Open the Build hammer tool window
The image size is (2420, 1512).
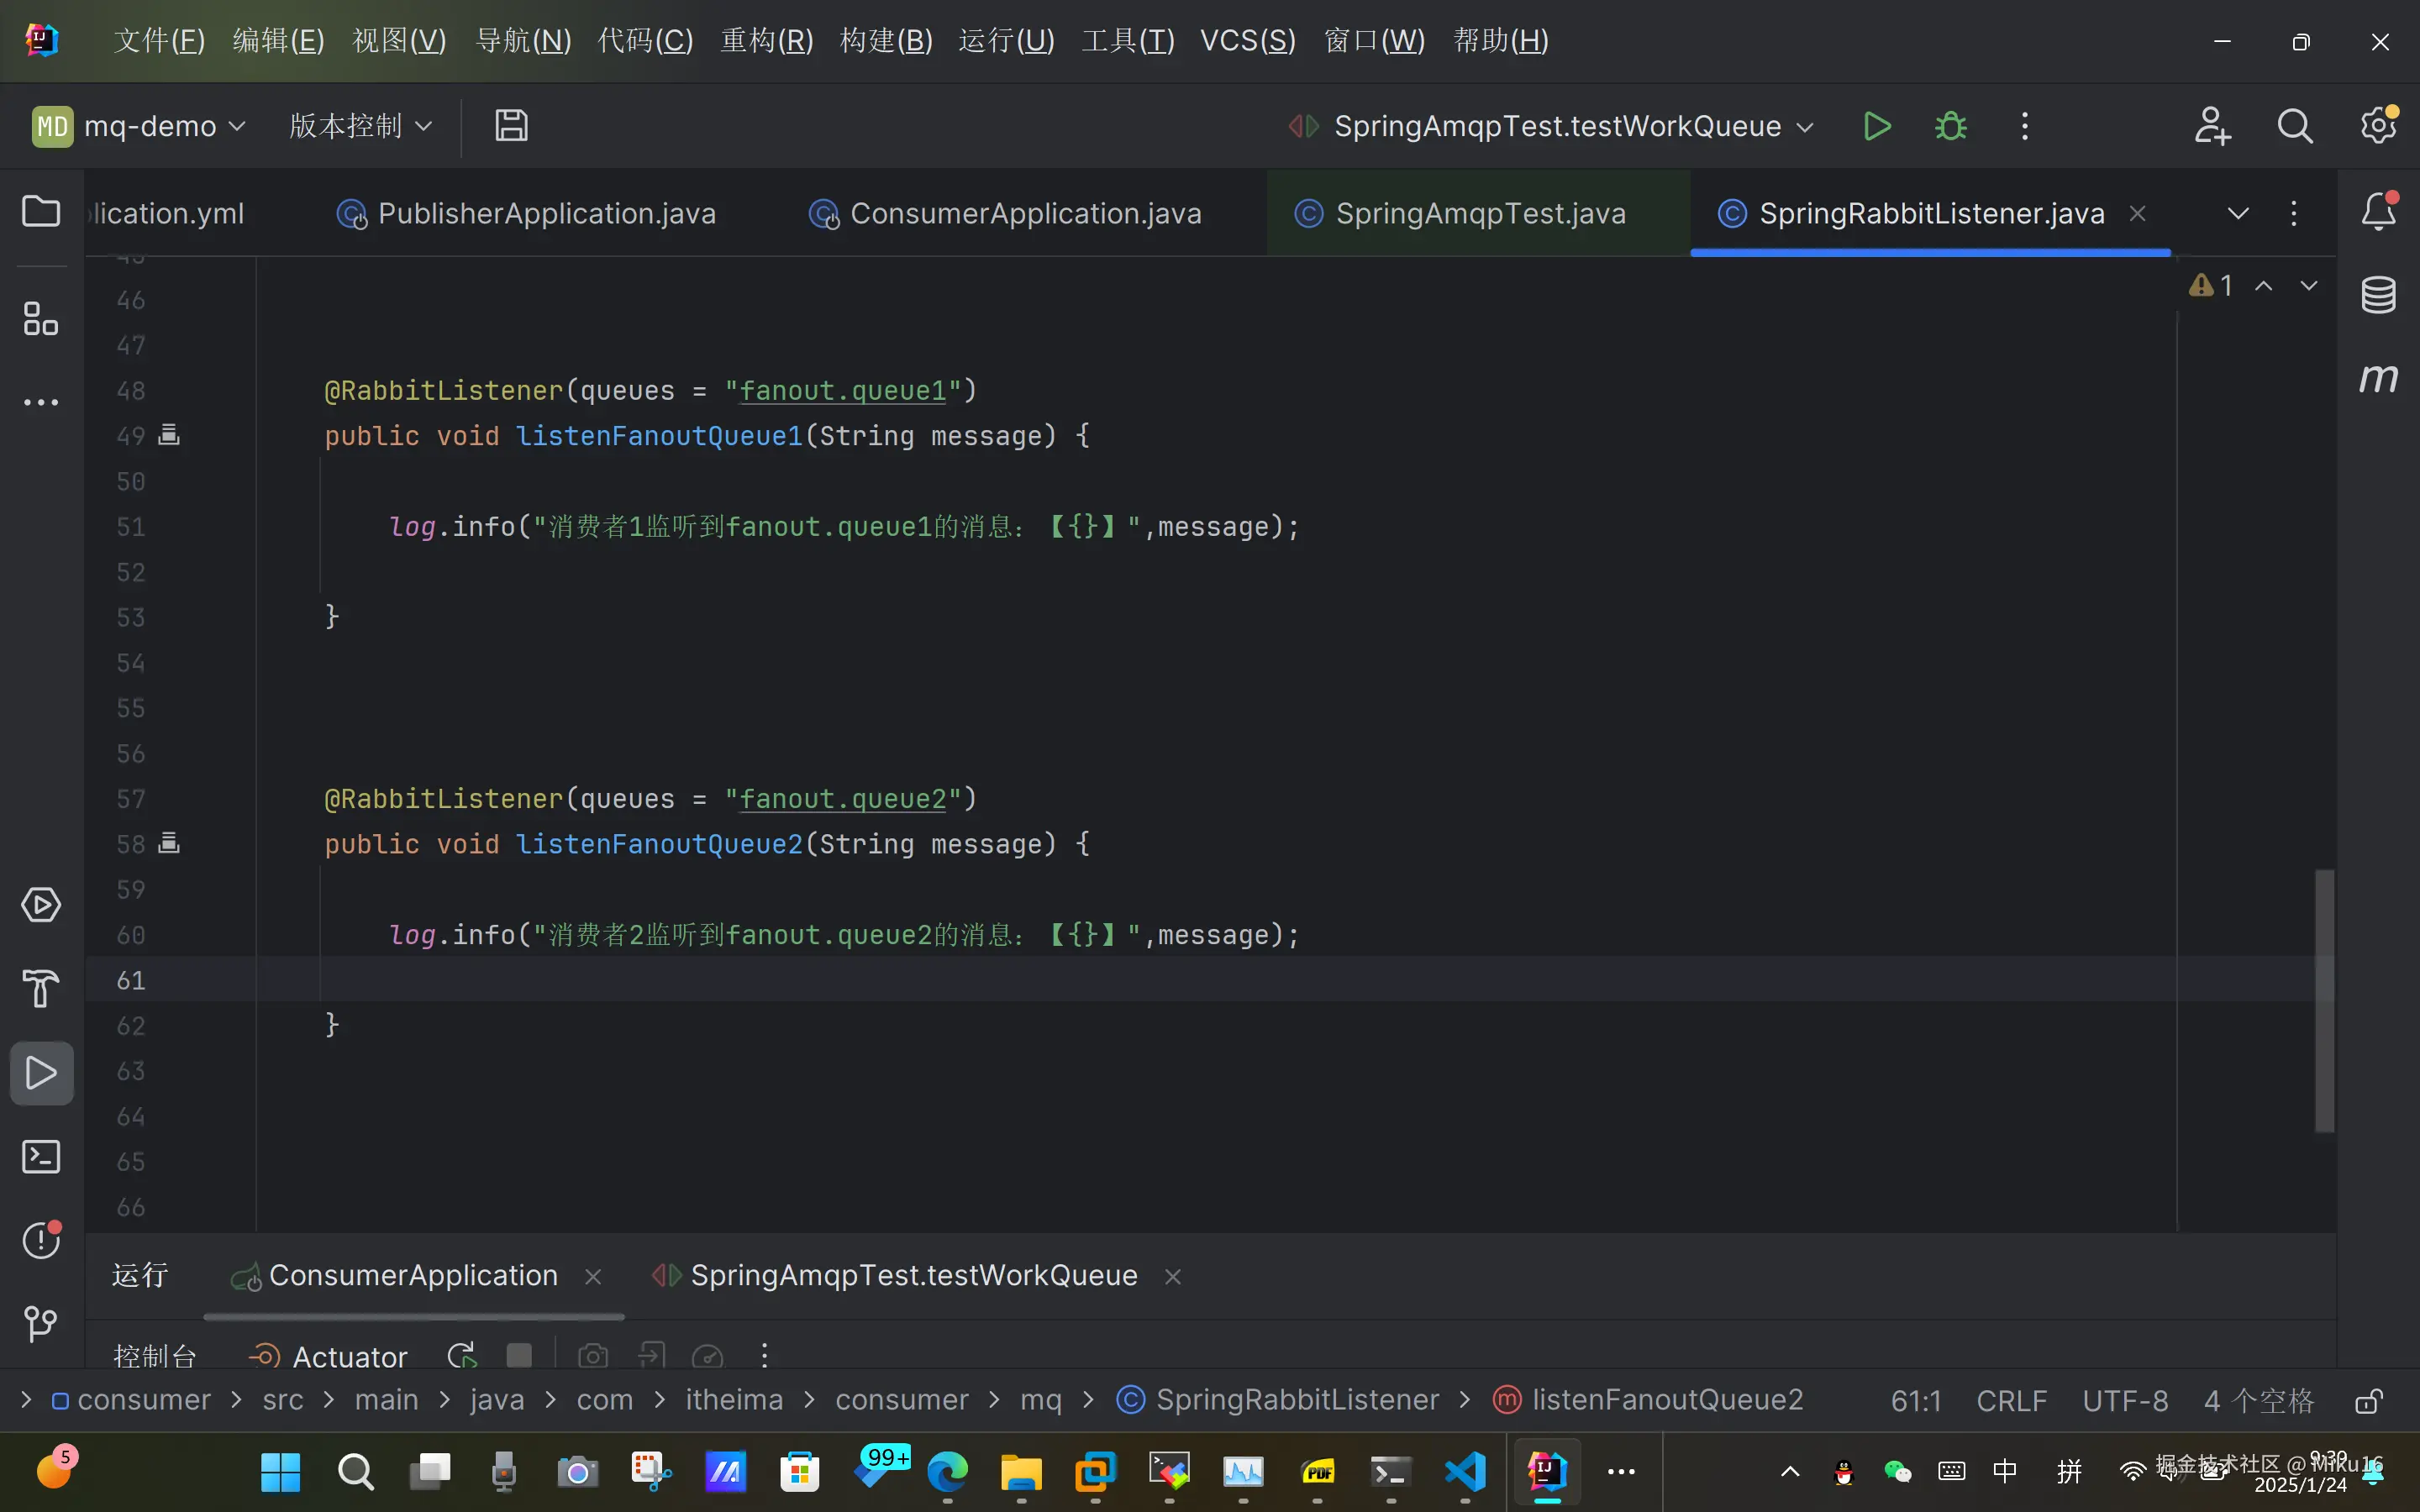pos(41,989)
